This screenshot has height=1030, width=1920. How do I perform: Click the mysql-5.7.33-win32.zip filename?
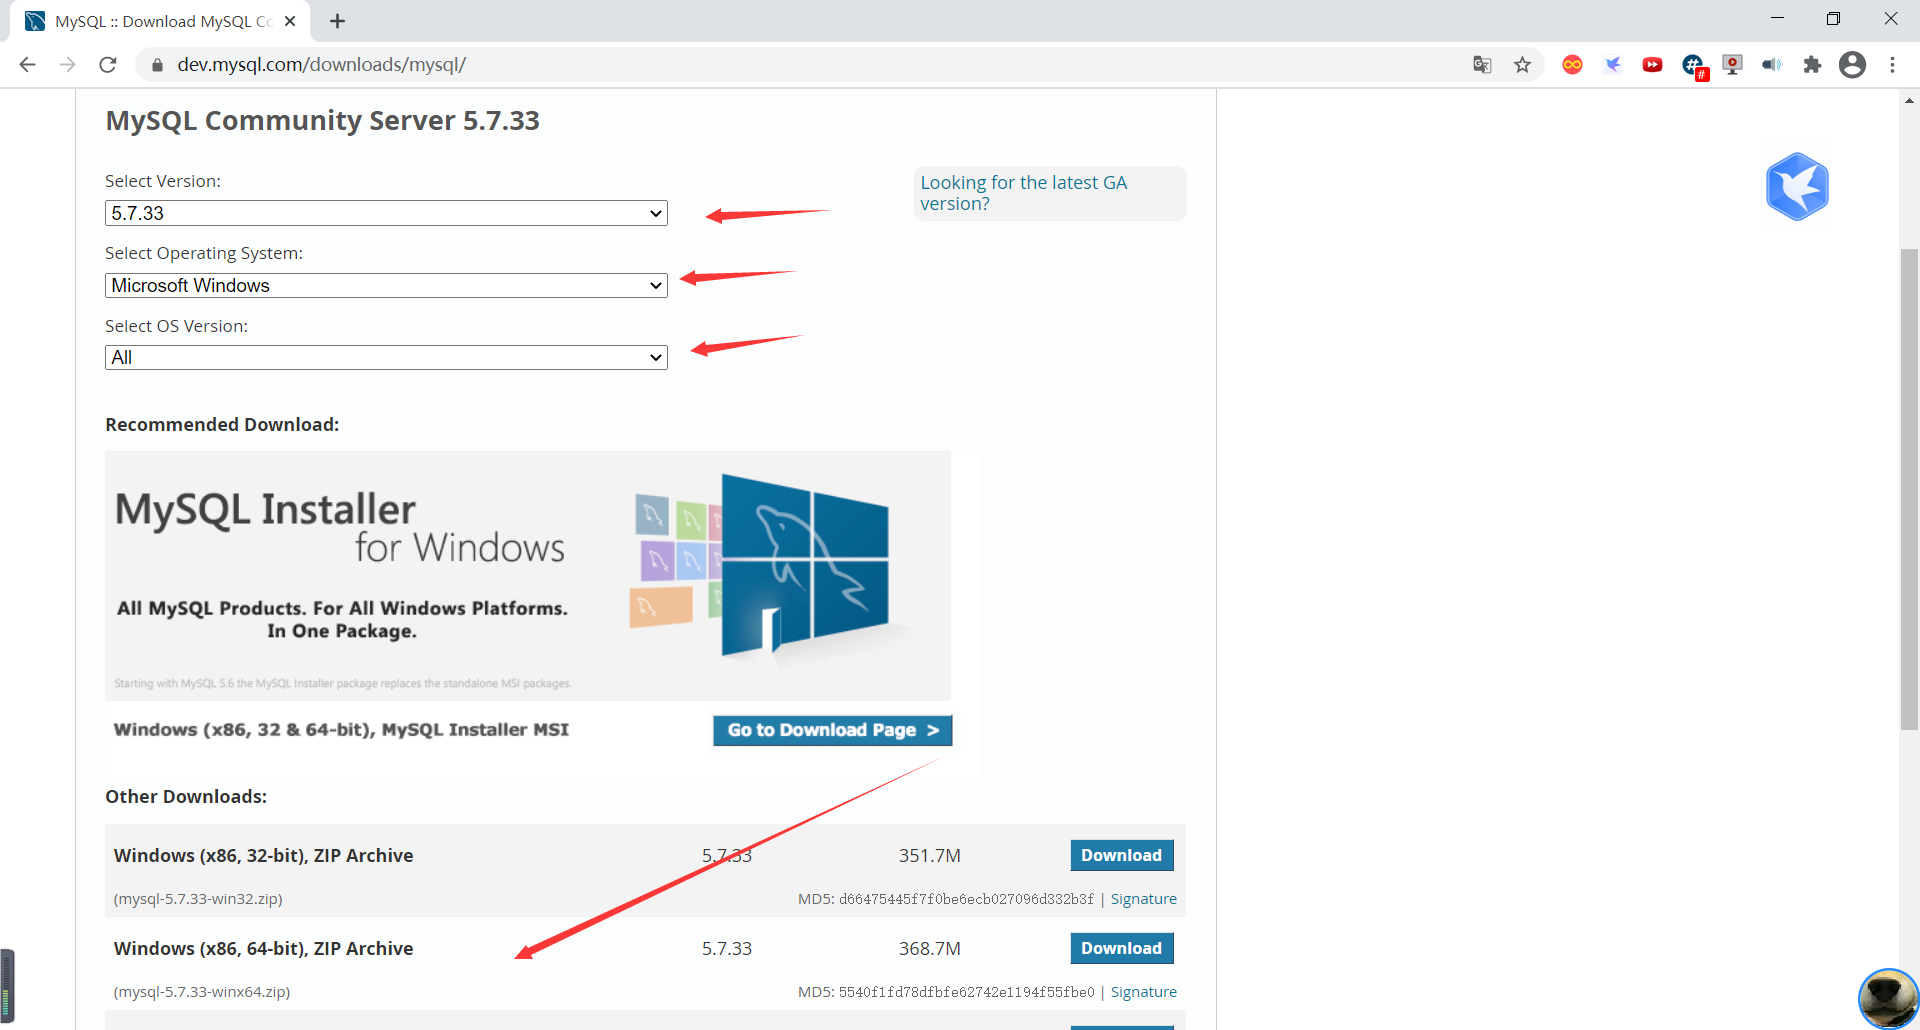pyautogui.click(x=198, y=899)
